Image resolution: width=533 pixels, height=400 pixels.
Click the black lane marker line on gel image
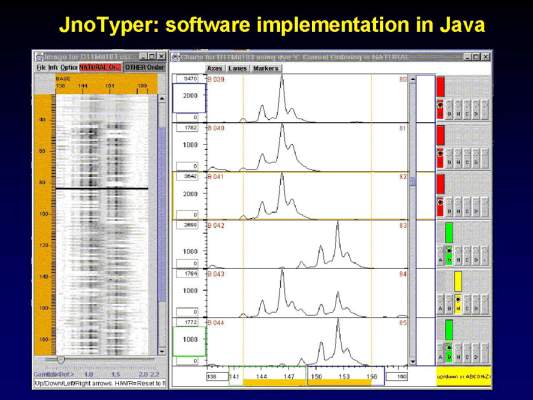102,188
